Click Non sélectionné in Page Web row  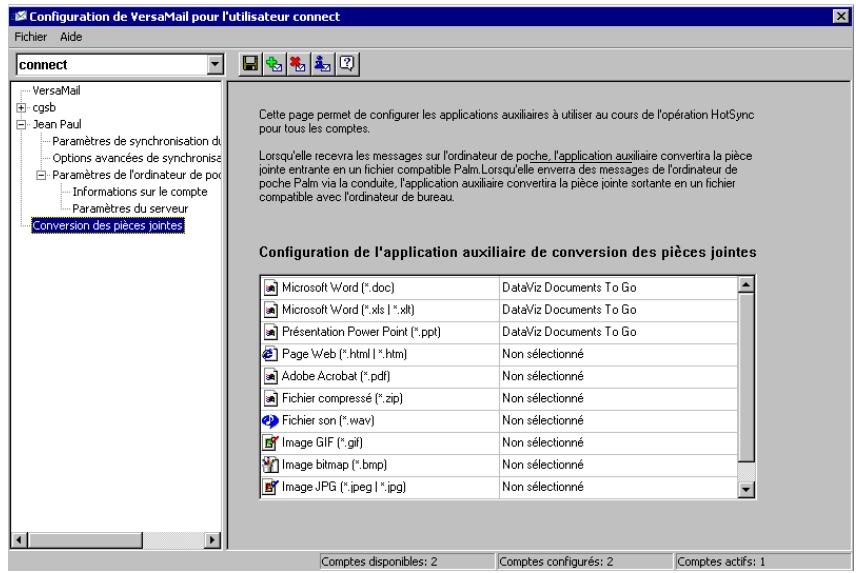543,354
